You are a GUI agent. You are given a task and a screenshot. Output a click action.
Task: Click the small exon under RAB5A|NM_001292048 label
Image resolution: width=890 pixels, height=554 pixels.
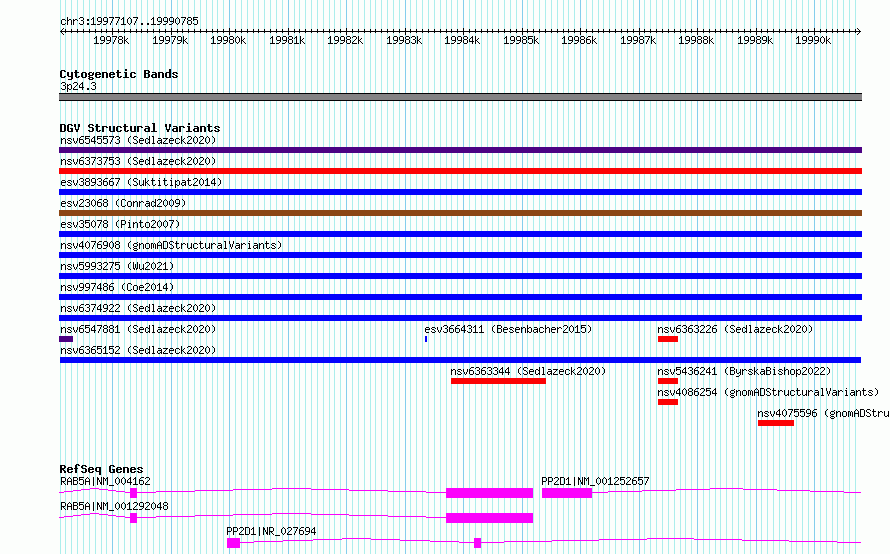[133, 518]
